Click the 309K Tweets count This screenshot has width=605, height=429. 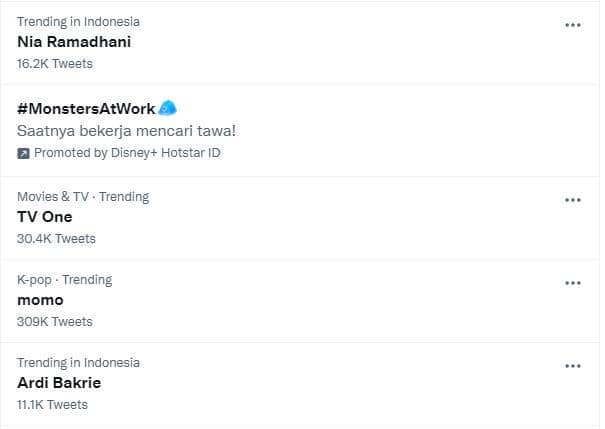point(55,321)
